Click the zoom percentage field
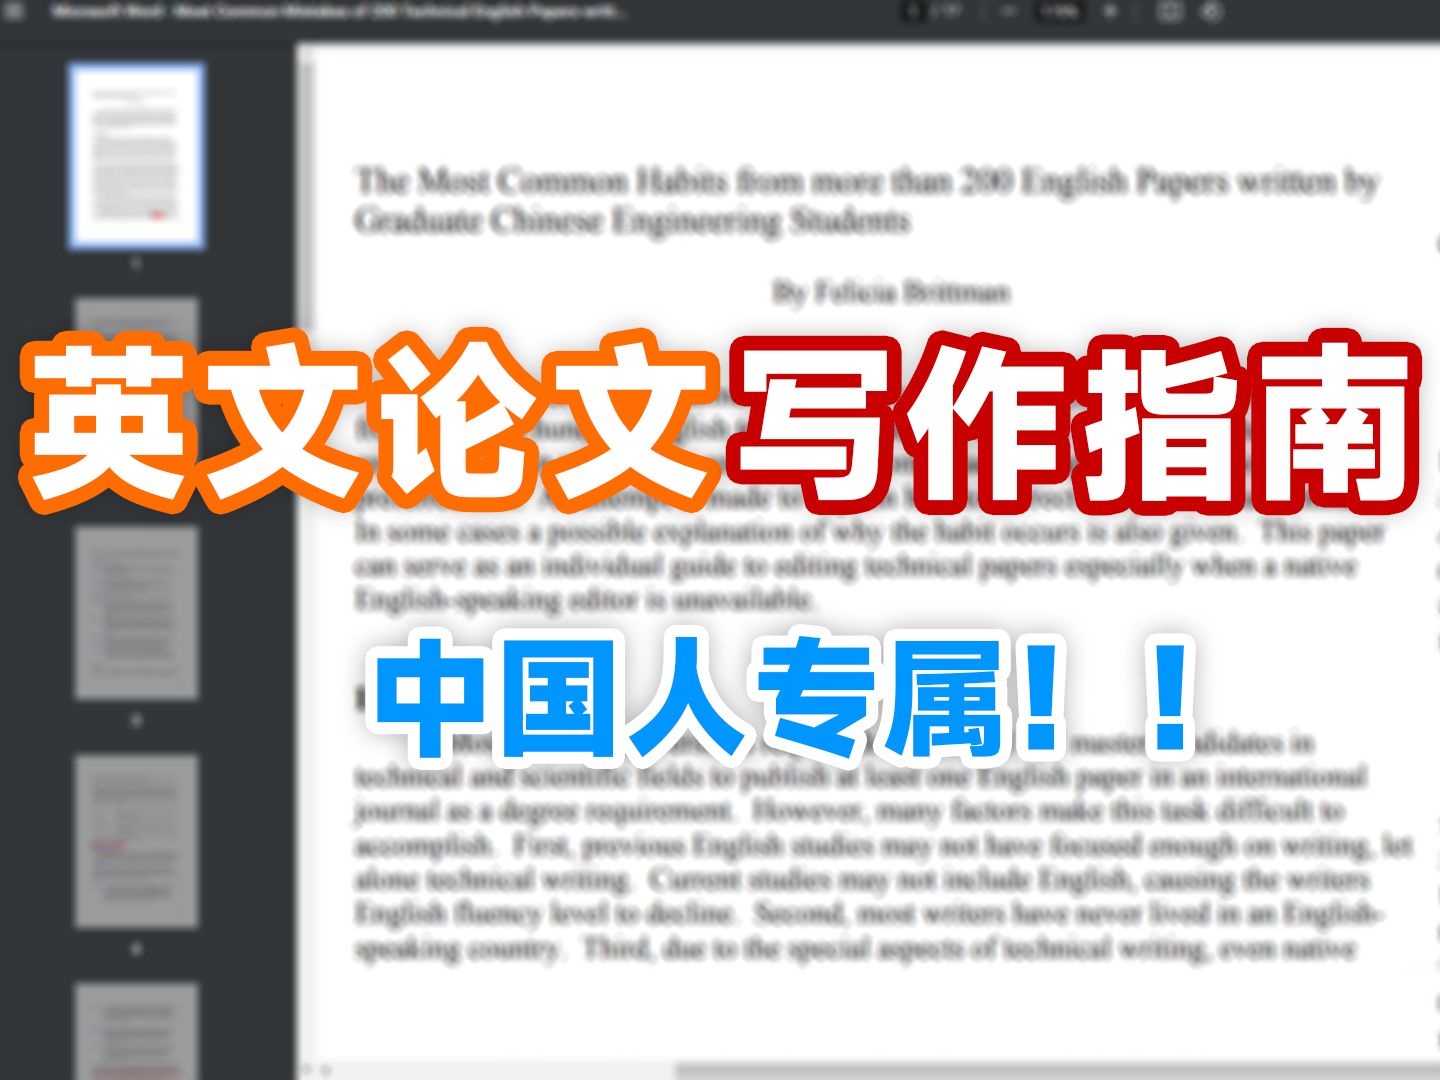This screenshot has width=1440, height=1080. point(1059,12)
